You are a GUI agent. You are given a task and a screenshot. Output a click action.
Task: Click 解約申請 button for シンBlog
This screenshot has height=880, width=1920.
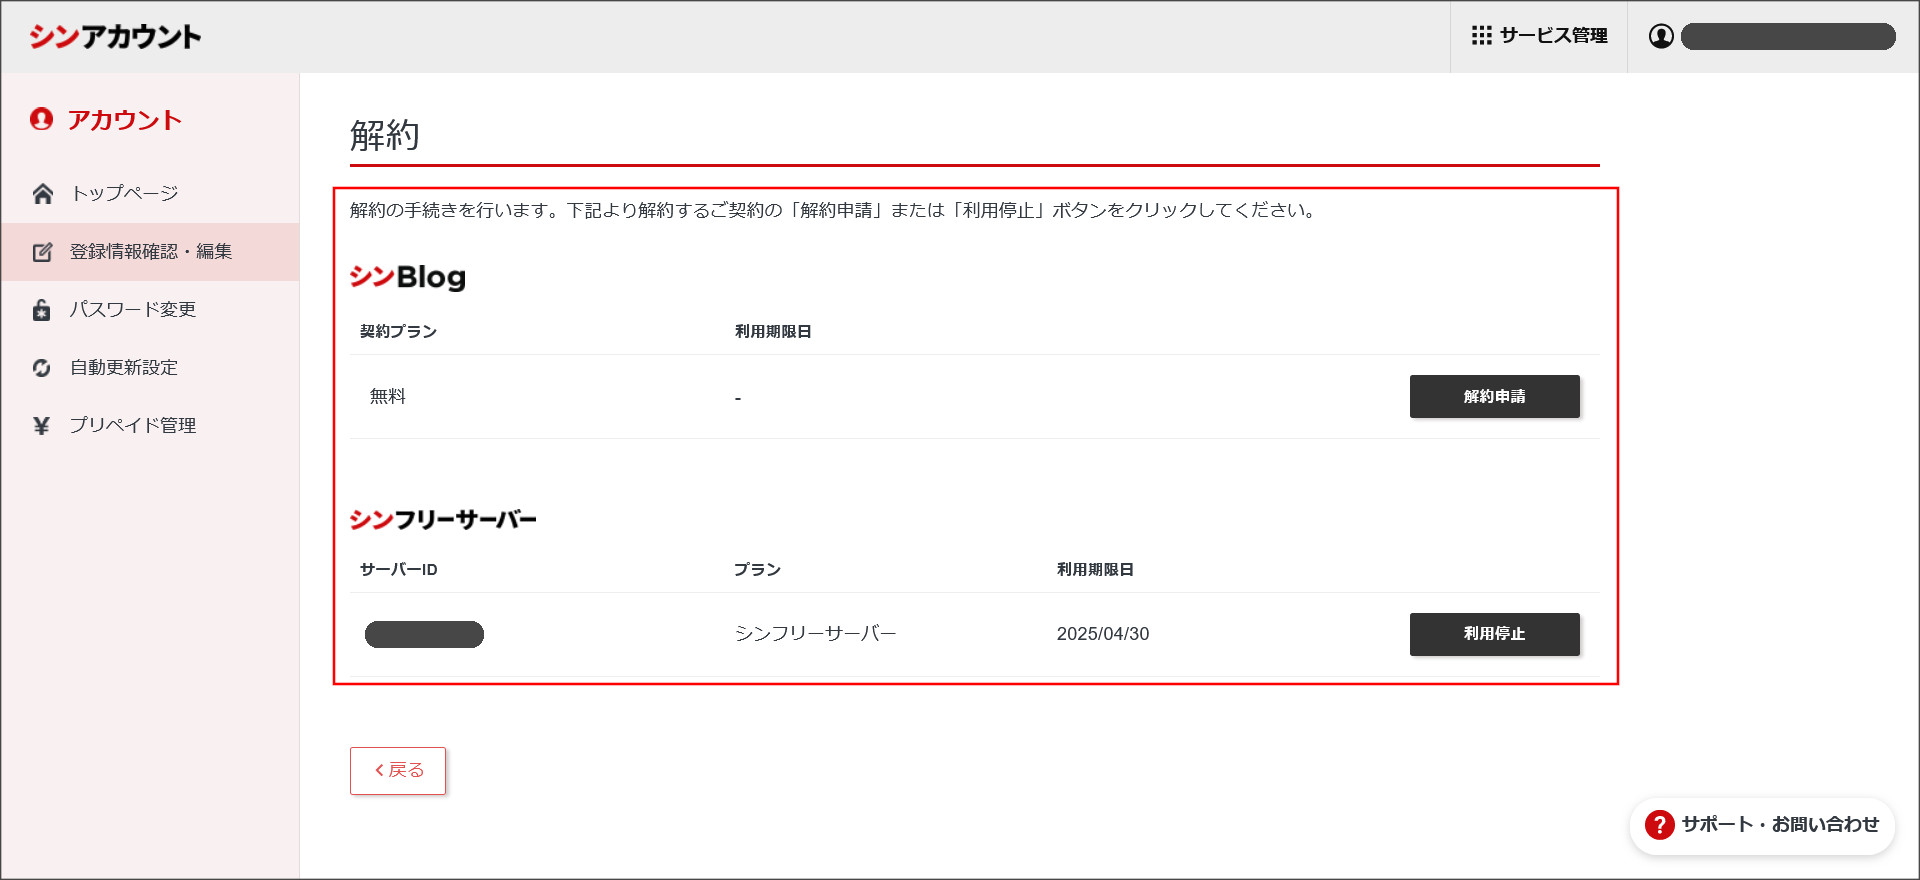pyautogui.click(x=1494, y=396)
